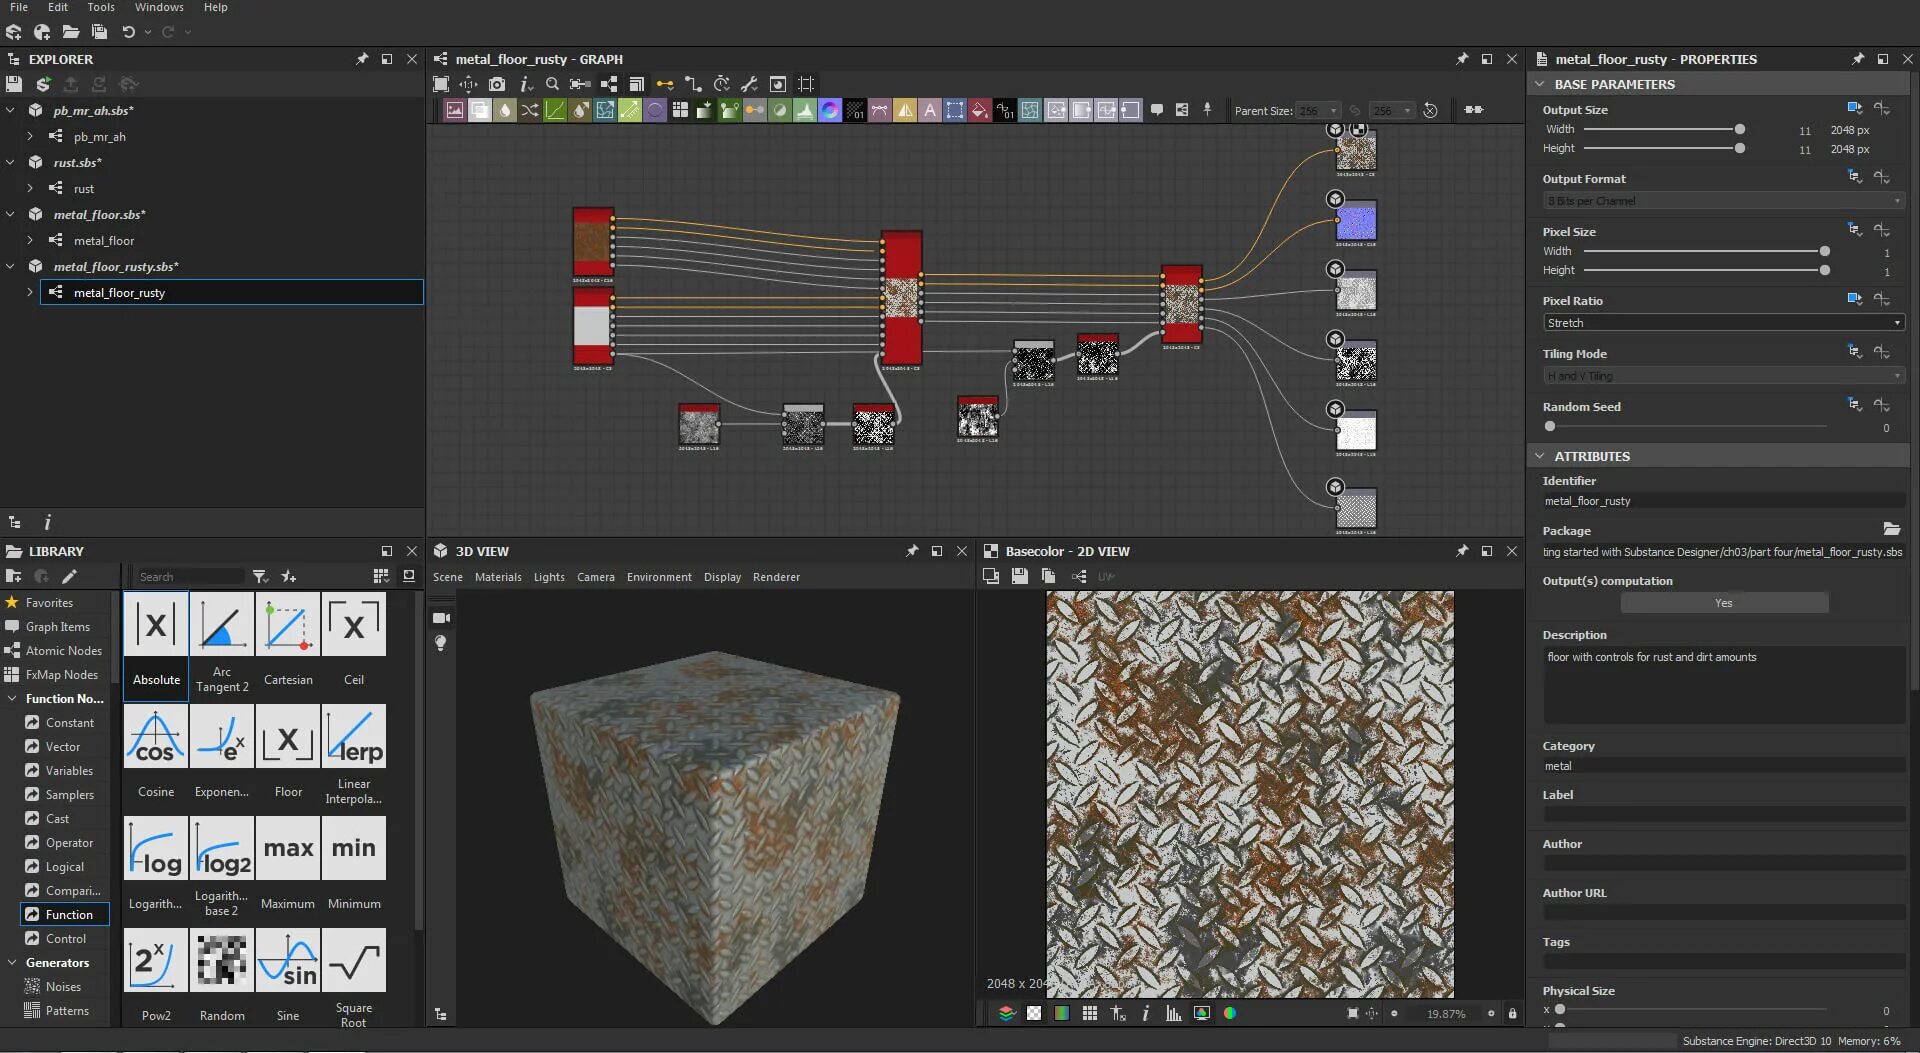Click the Output Size Width slider
Viewport: 1920px width, 1053px height.
[x=1738, y=129]
